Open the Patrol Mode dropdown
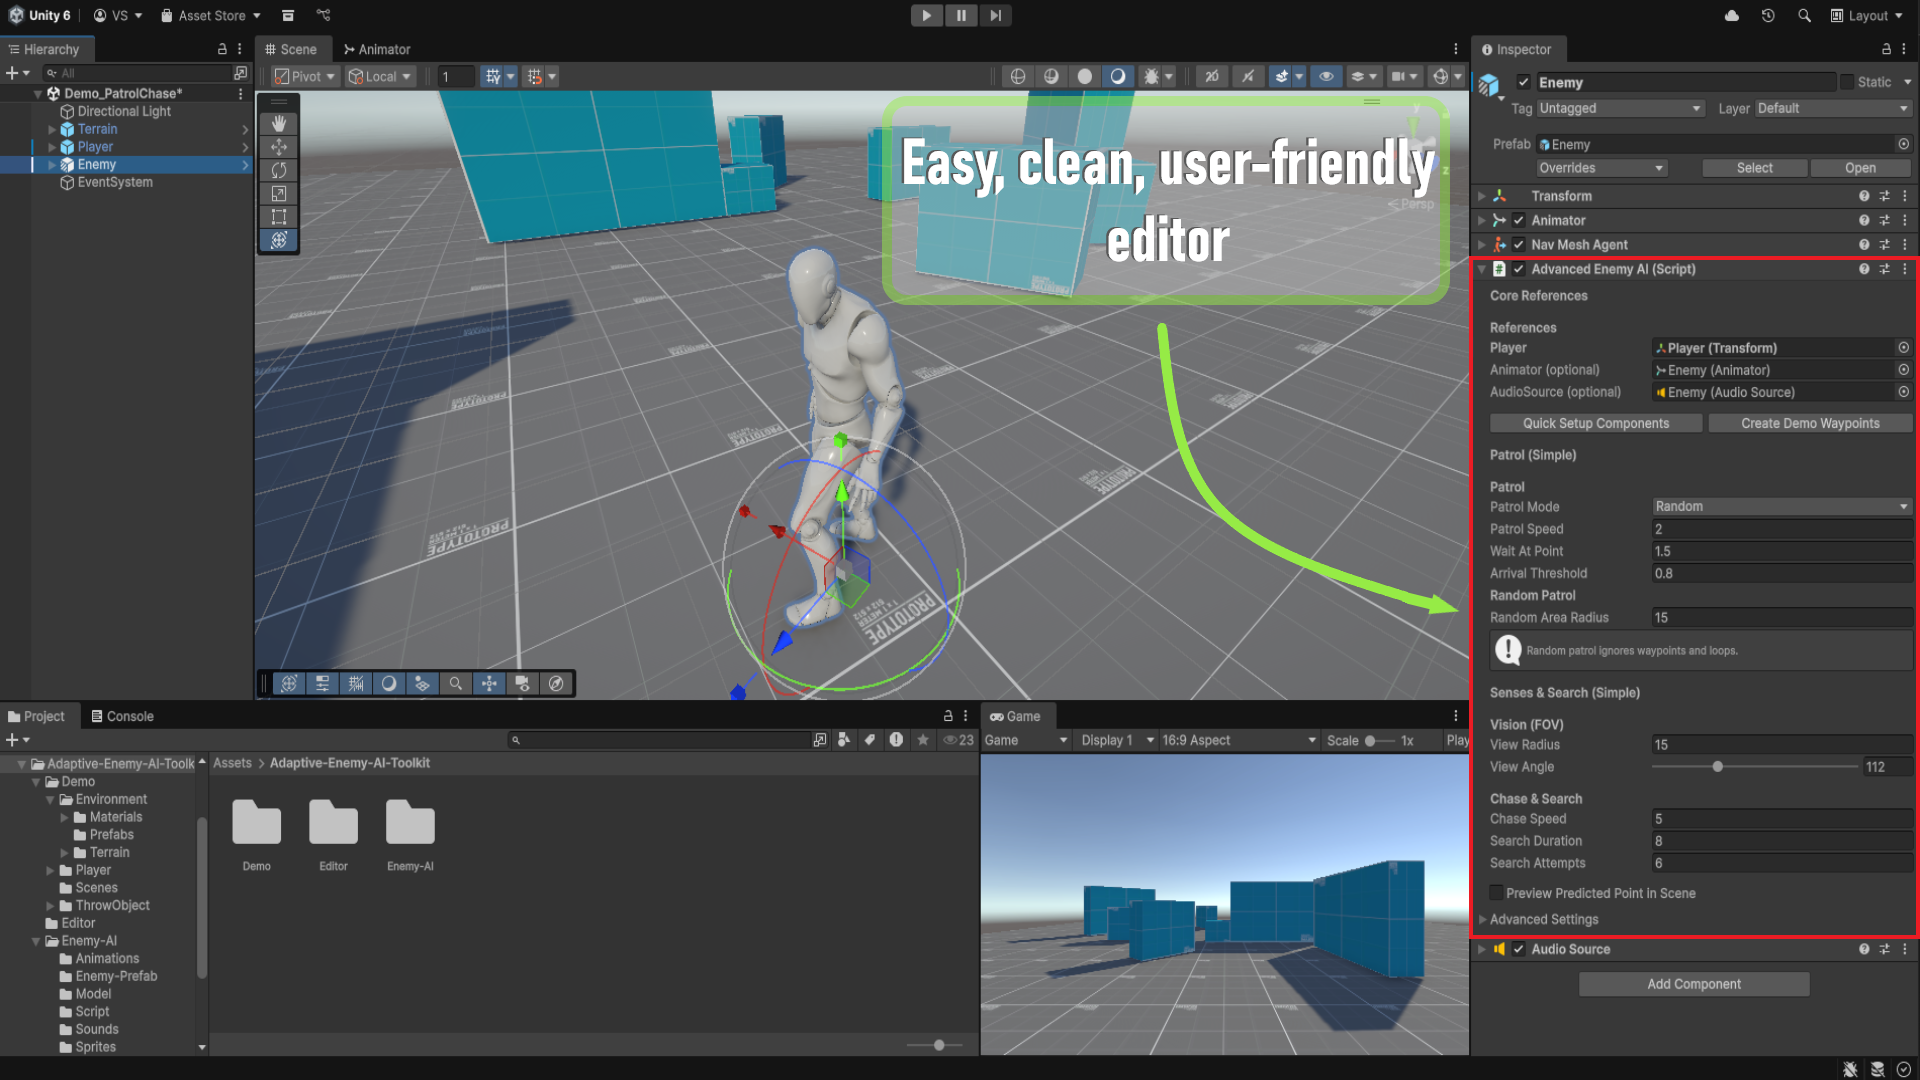Image resolution: width=1920 pixels, height=1080 pixels. [1780, 507]
